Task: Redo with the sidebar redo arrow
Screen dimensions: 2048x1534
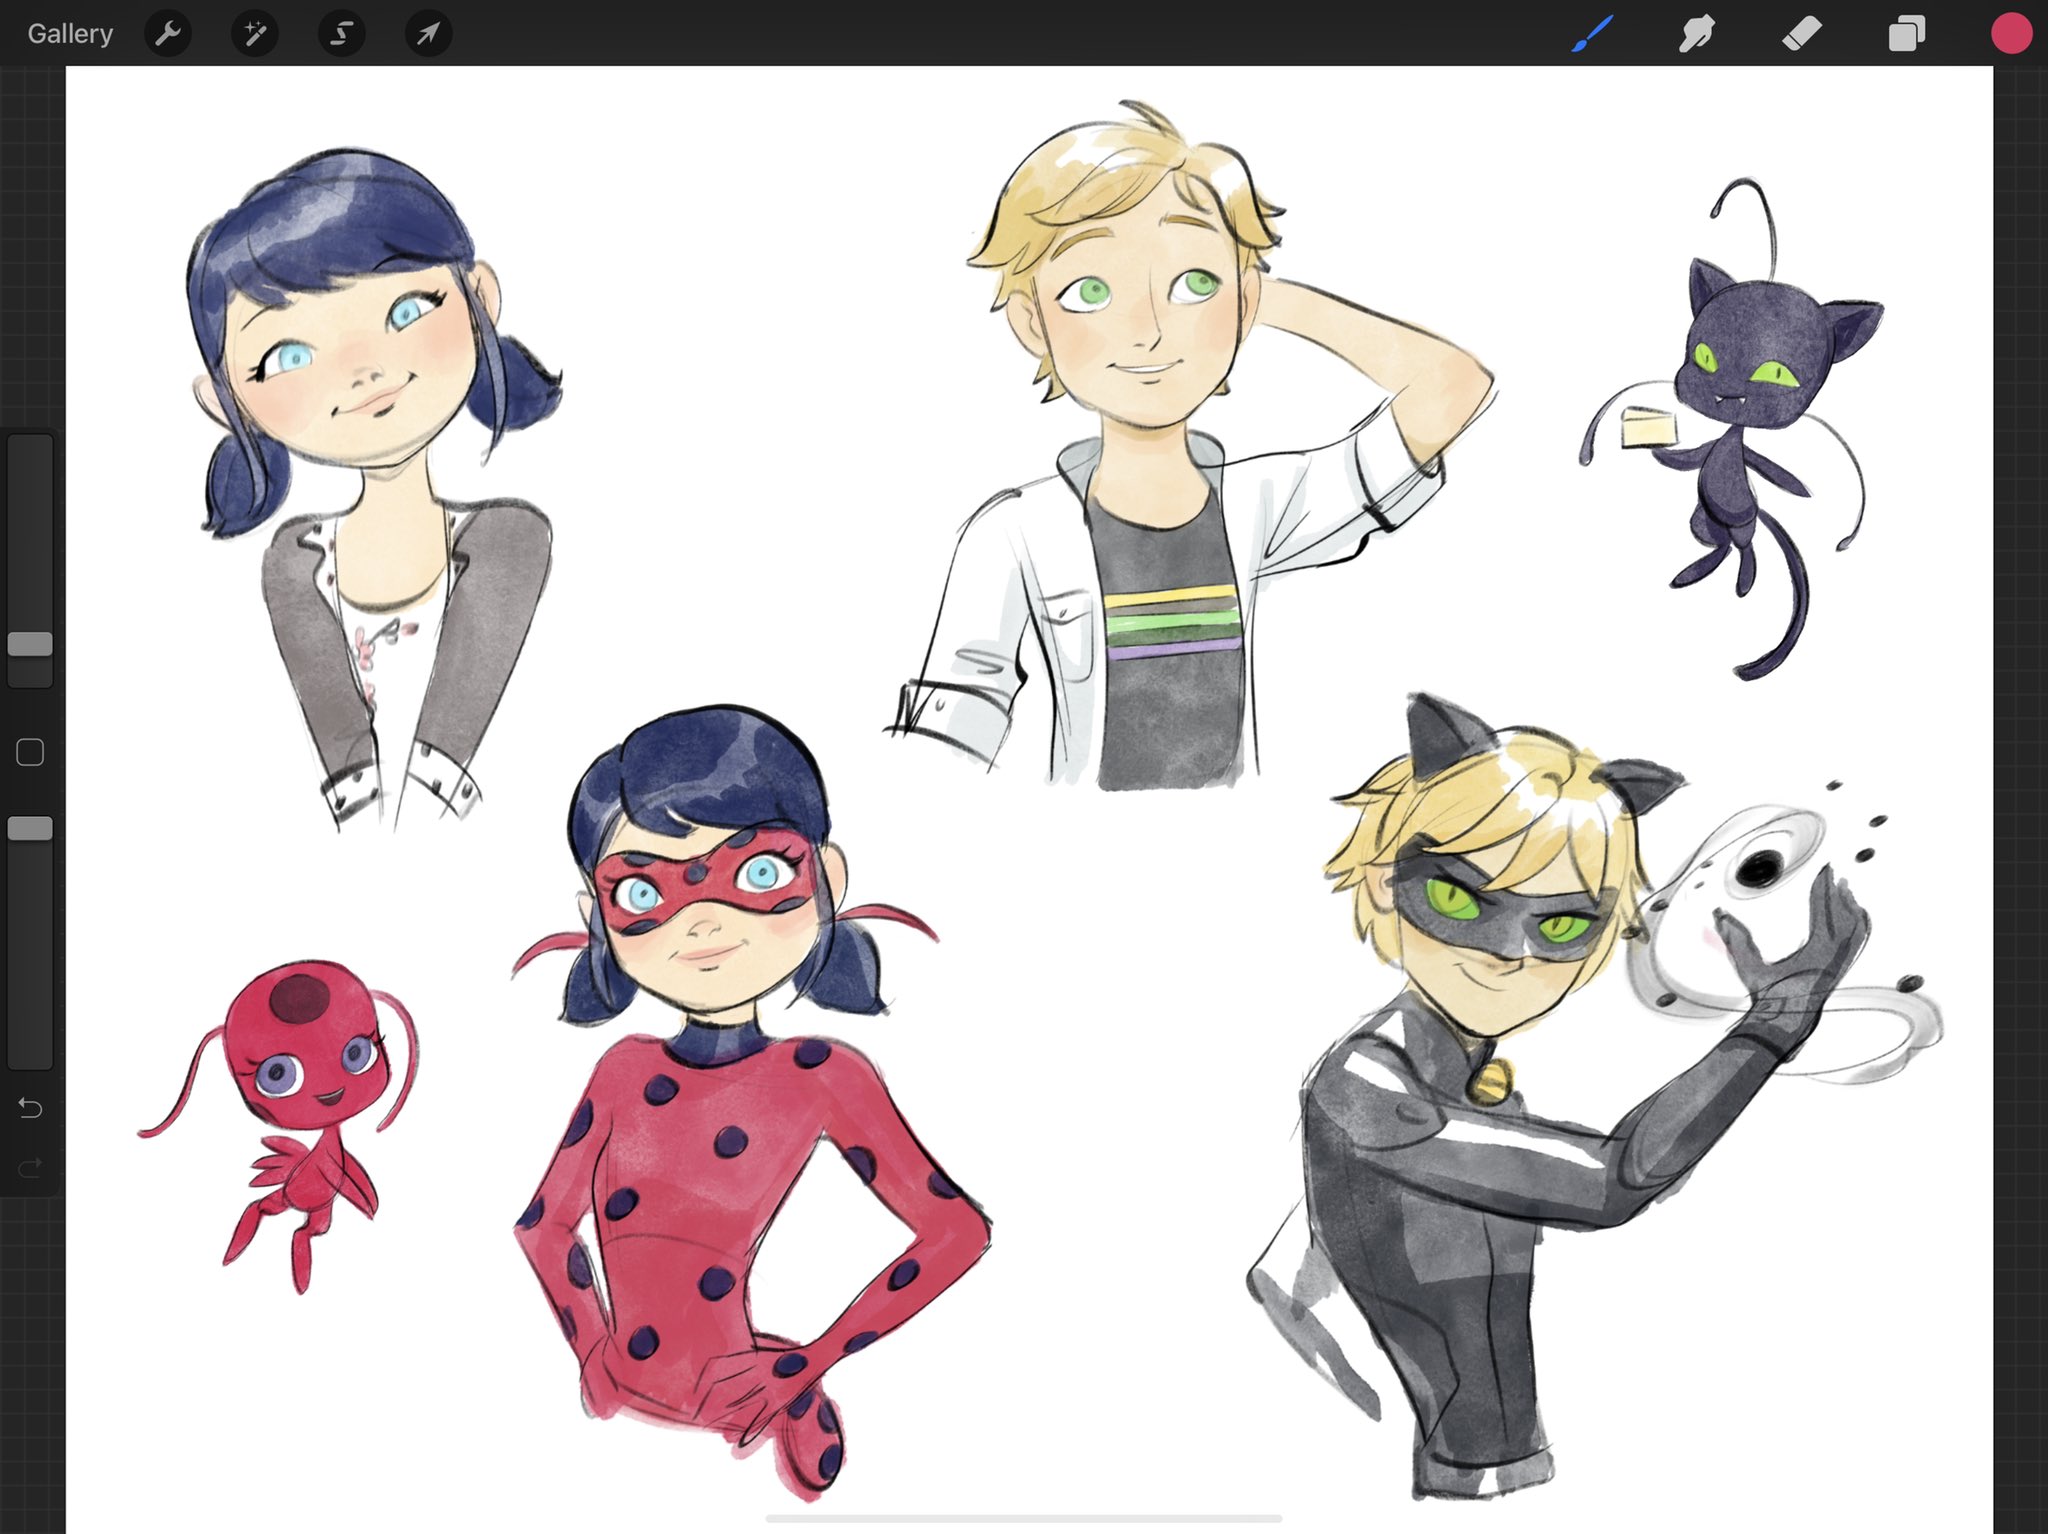Action: (30, 1167)
